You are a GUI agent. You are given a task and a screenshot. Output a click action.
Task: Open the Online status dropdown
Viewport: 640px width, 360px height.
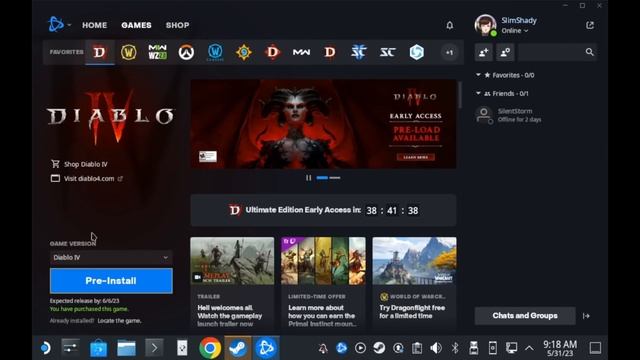click(x=514, y=31)
